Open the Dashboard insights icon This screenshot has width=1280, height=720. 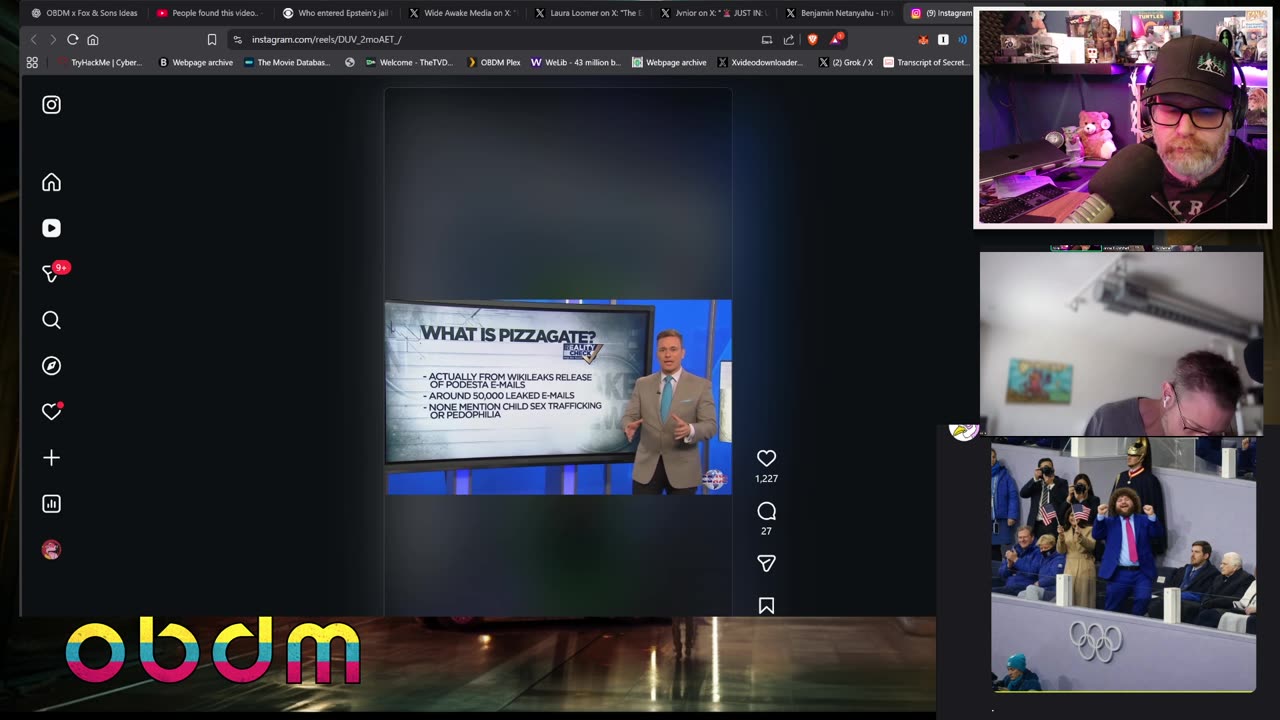(51, 504)
